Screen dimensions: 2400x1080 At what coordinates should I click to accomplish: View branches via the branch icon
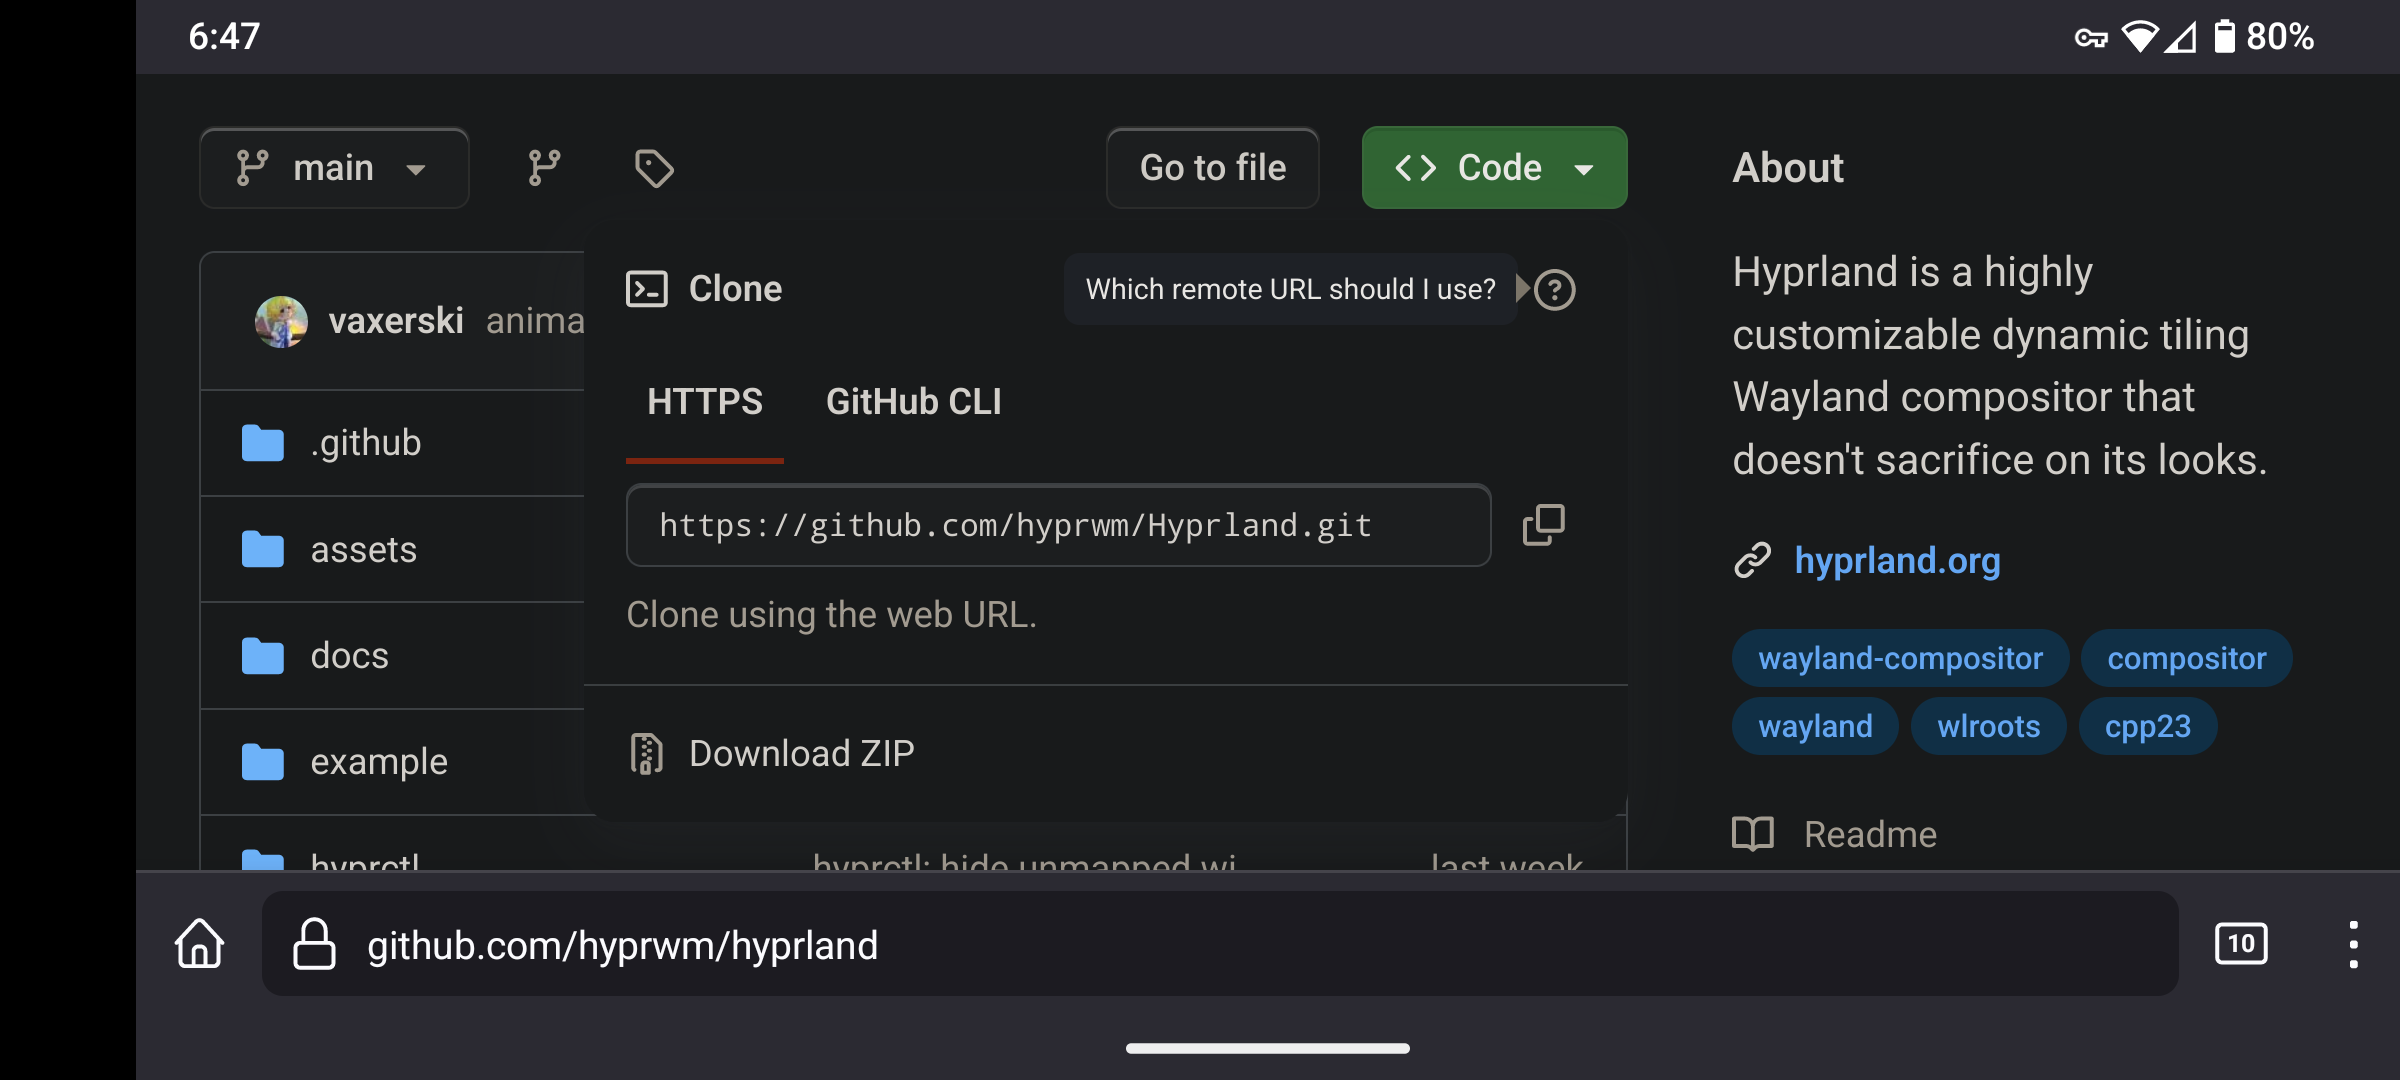[x=544, y=168]
